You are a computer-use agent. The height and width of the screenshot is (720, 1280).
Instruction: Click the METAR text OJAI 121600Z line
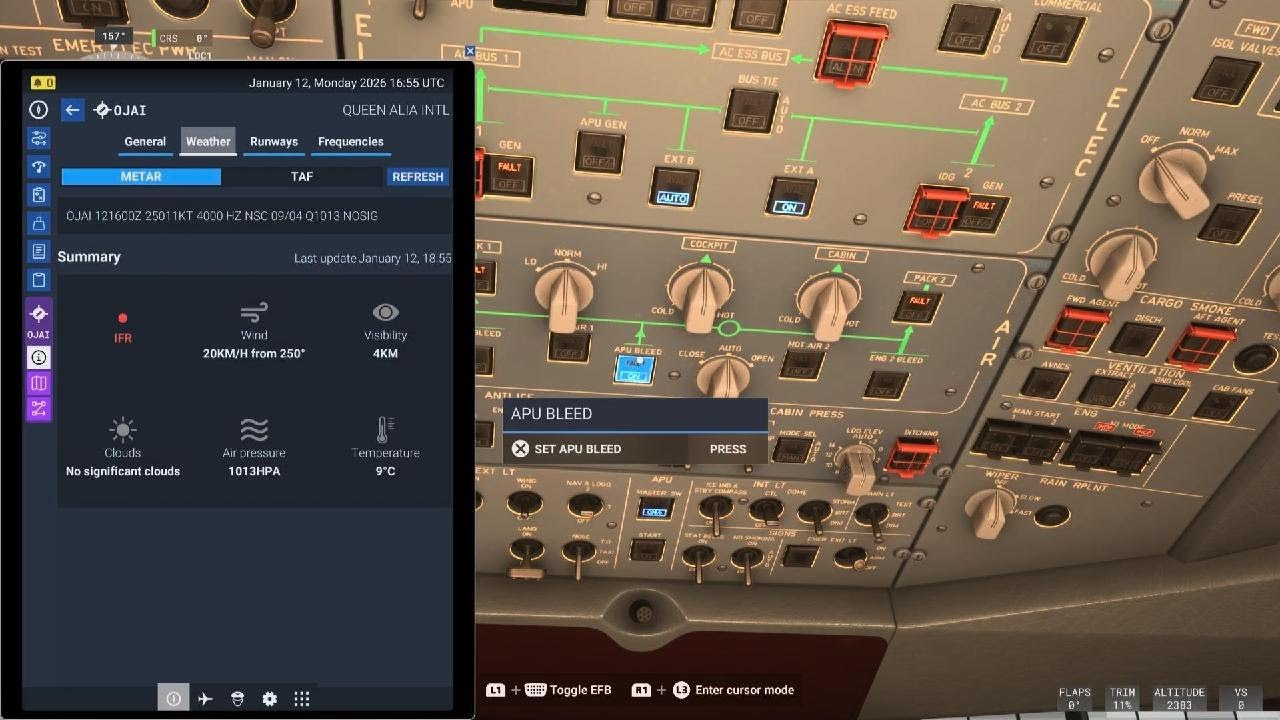[x=222, y=216]
